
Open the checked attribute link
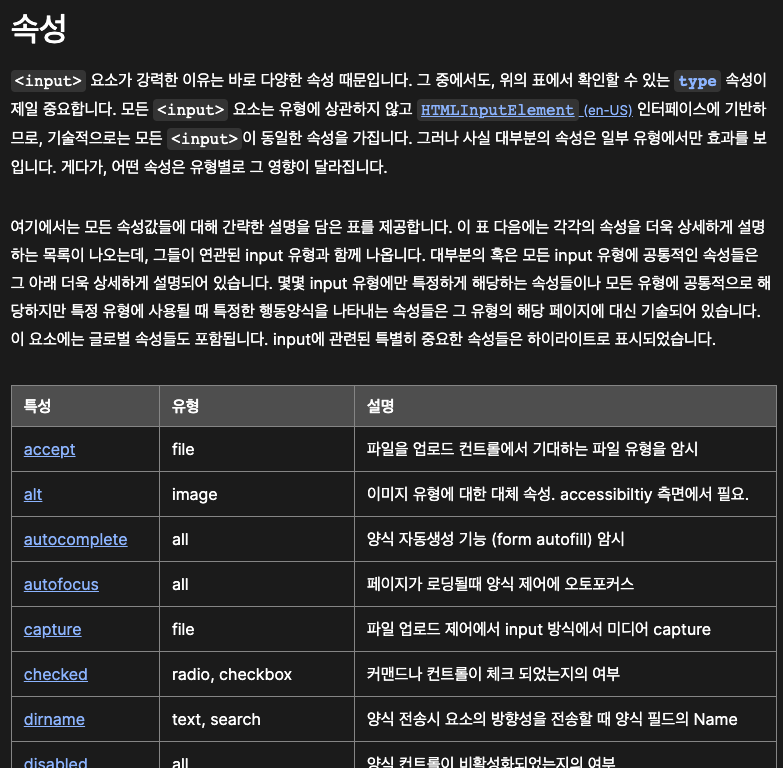tap(55, 674)
